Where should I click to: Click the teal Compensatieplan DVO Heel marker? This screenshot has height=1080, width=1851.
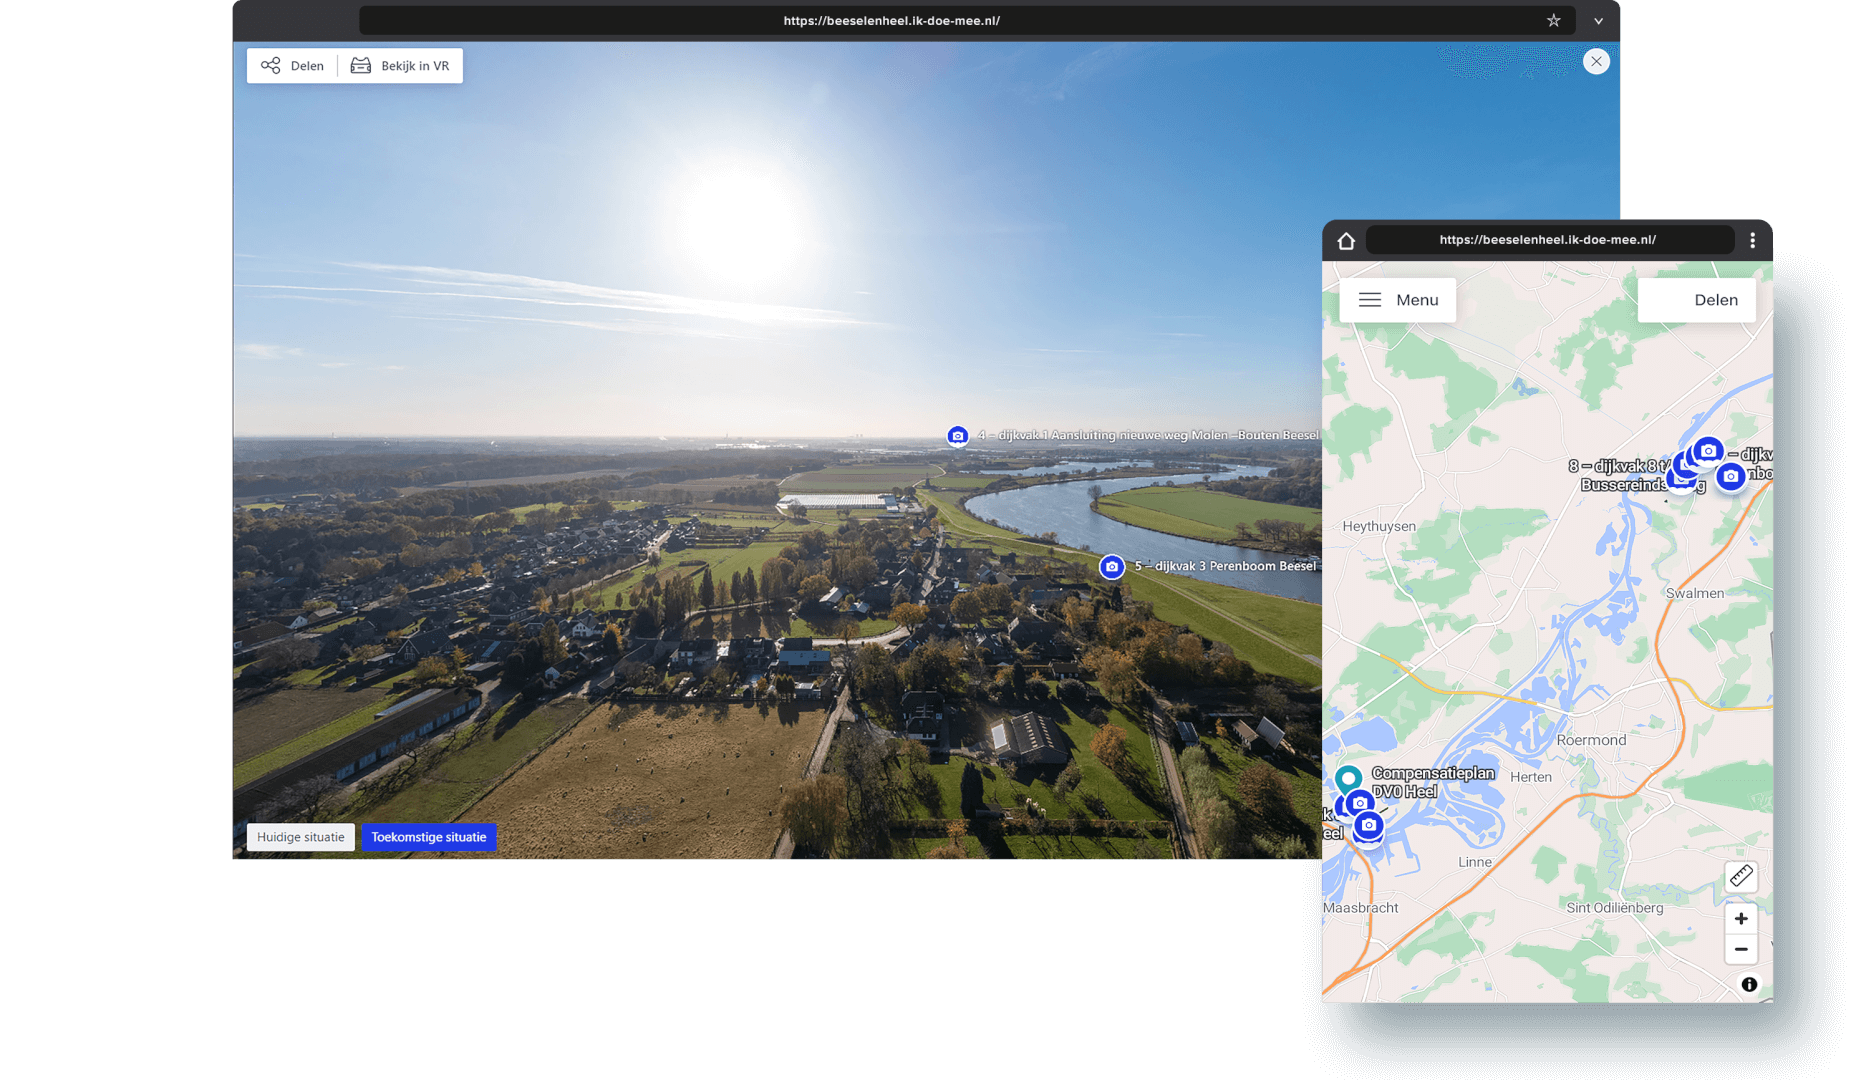(1348, 777)
